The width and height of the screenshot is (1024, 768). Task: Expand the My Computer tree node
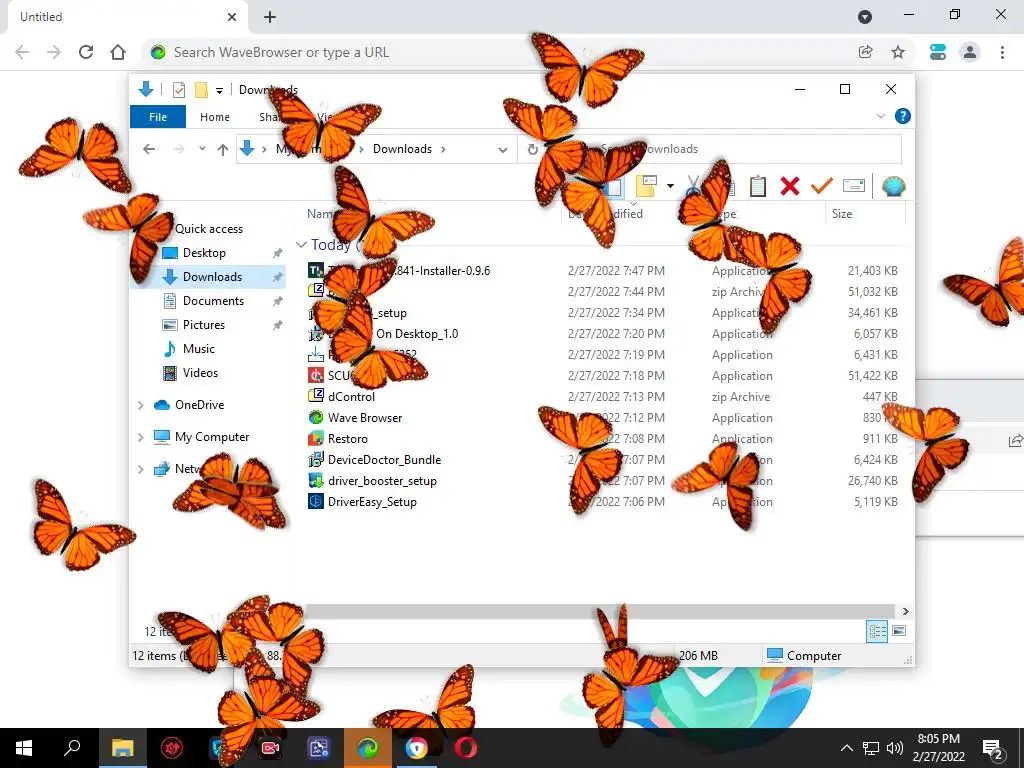coord(140,437)
